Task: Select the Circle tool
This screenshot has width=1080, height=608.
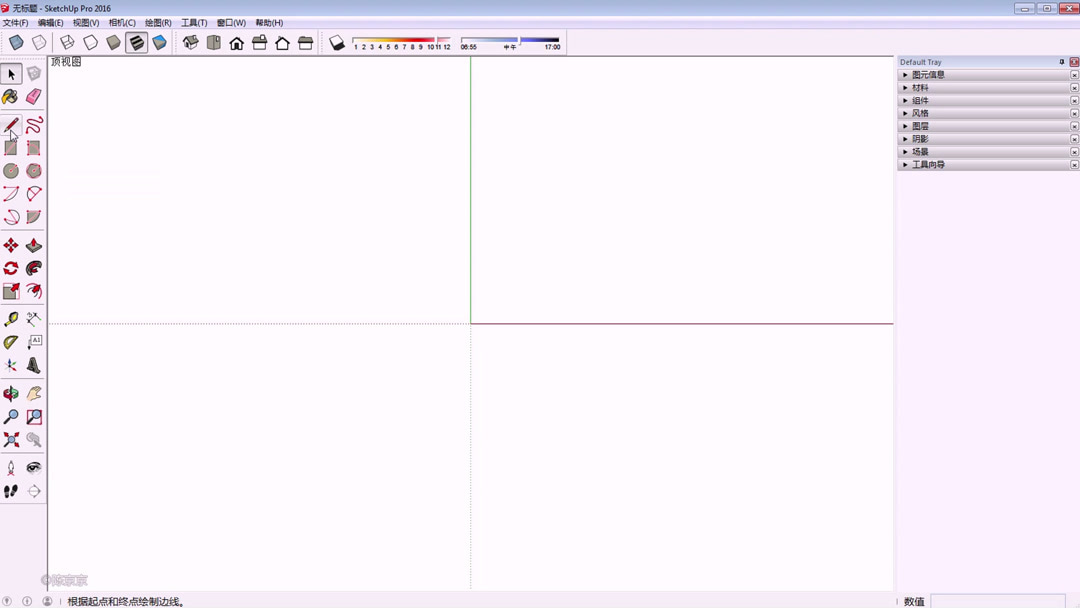Action: [12, 171]
